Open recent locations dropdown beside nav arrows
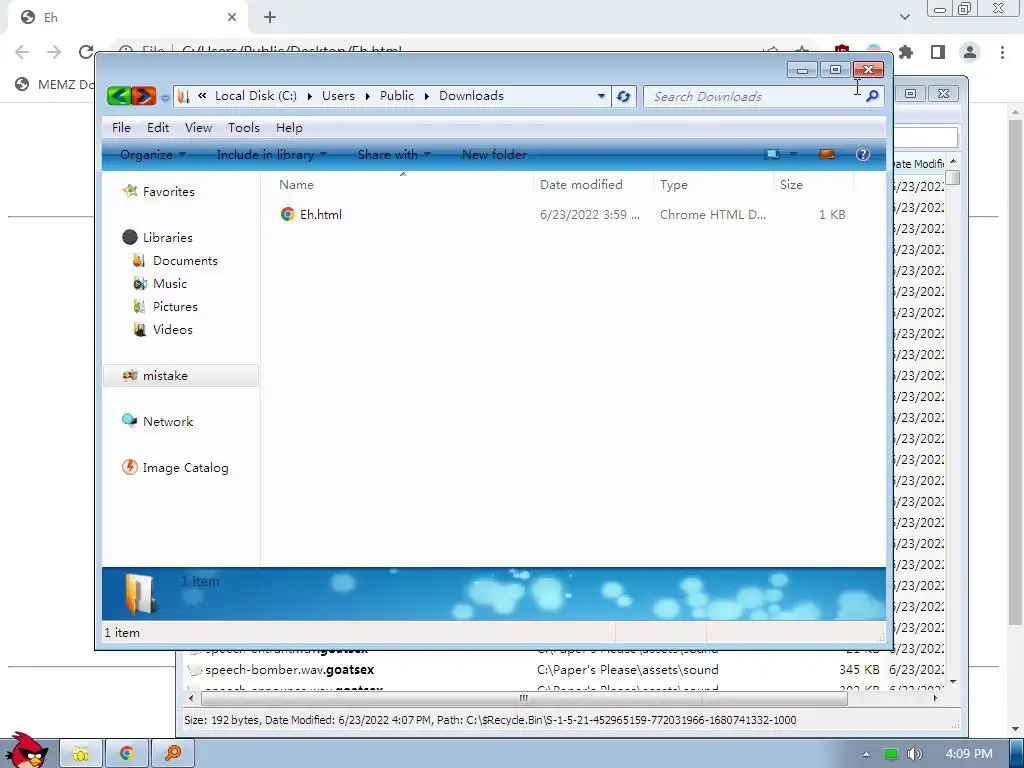Image resolution: width=1024 pixels, height=768 pixels. pos(165,98)
